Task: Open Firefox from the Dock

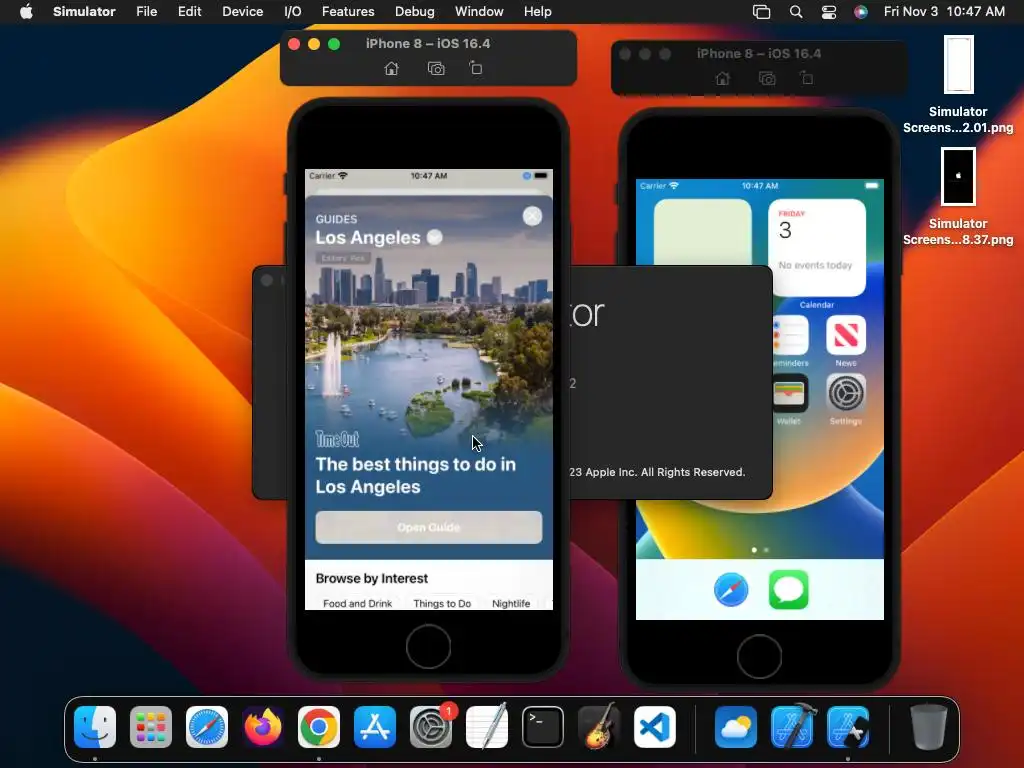Action: tap(263, 727)
